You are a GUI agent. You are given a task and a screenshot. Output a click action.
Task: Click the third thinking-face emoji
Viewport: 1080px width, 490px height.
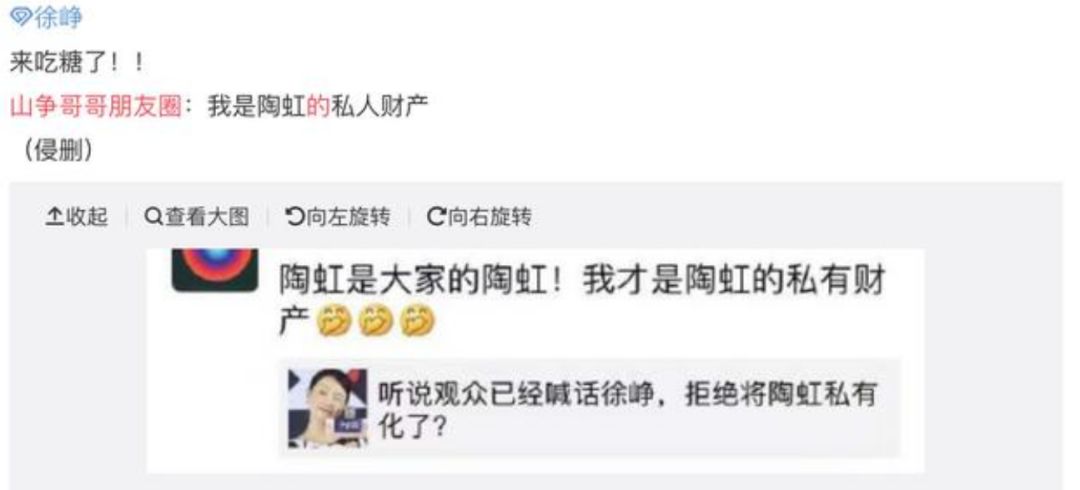coord(418,322)
